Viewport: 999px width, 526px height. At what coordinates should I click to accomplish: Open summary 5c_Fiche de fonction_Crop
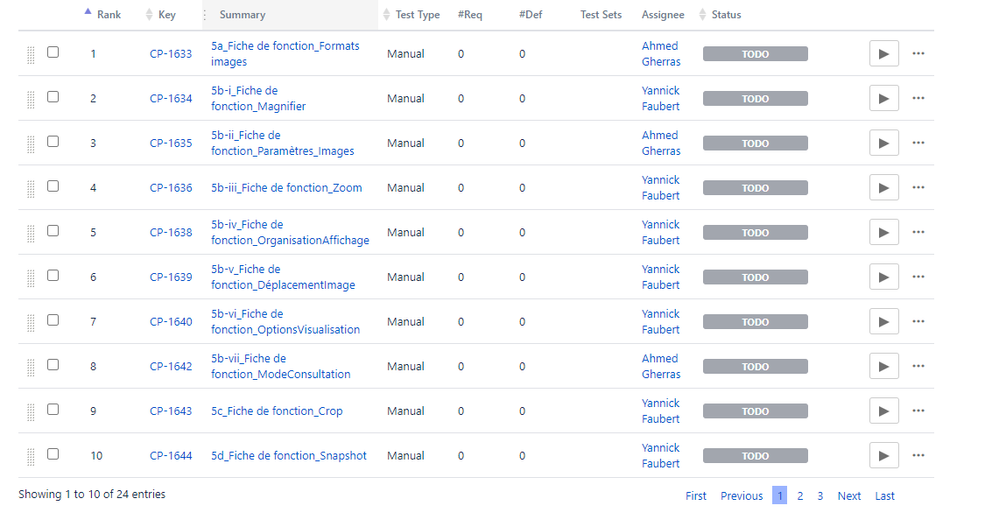click(x=277, y=411)
